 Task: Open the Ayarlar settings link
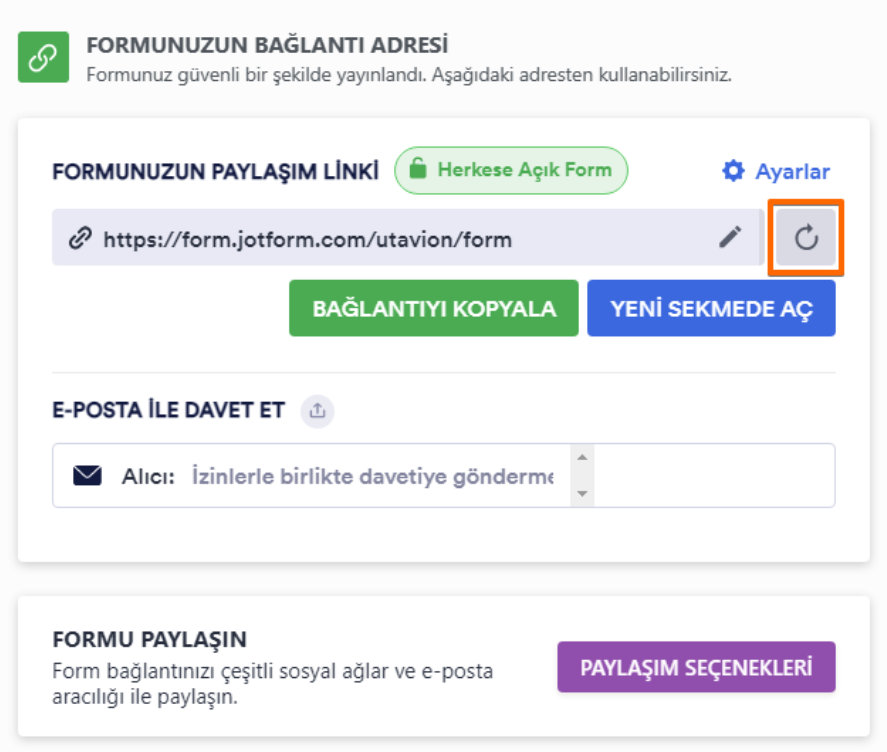click(776, 171)
